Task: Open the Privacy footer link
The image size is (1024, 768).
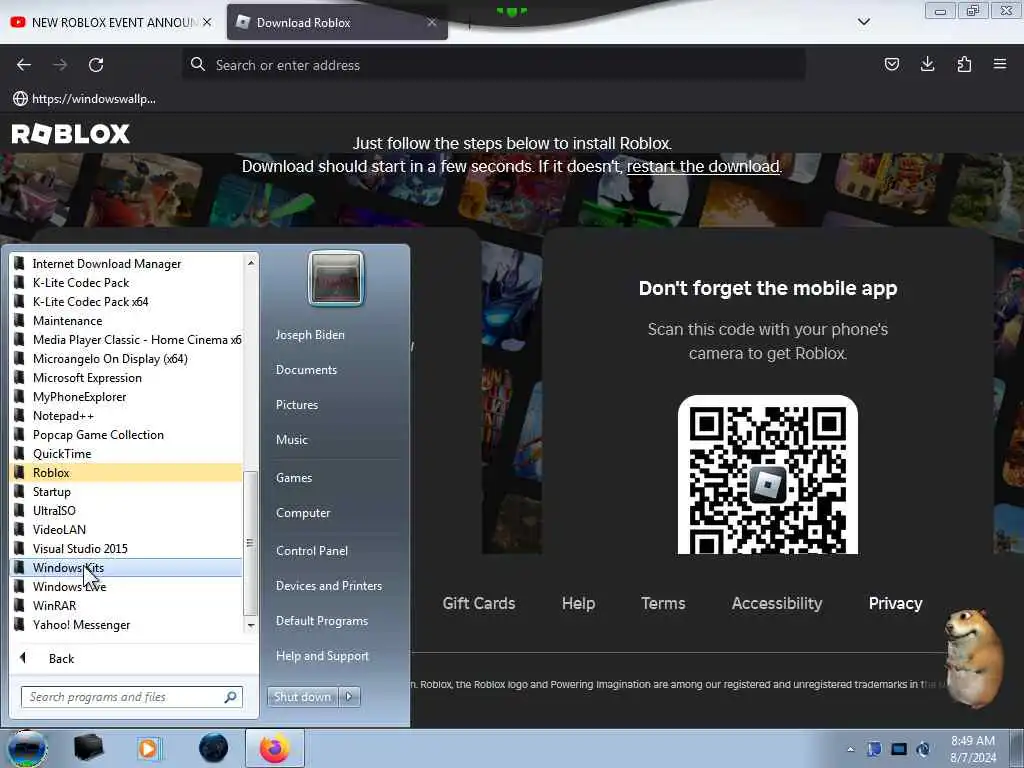Action: pyautogui.click(x=895, y=603)
